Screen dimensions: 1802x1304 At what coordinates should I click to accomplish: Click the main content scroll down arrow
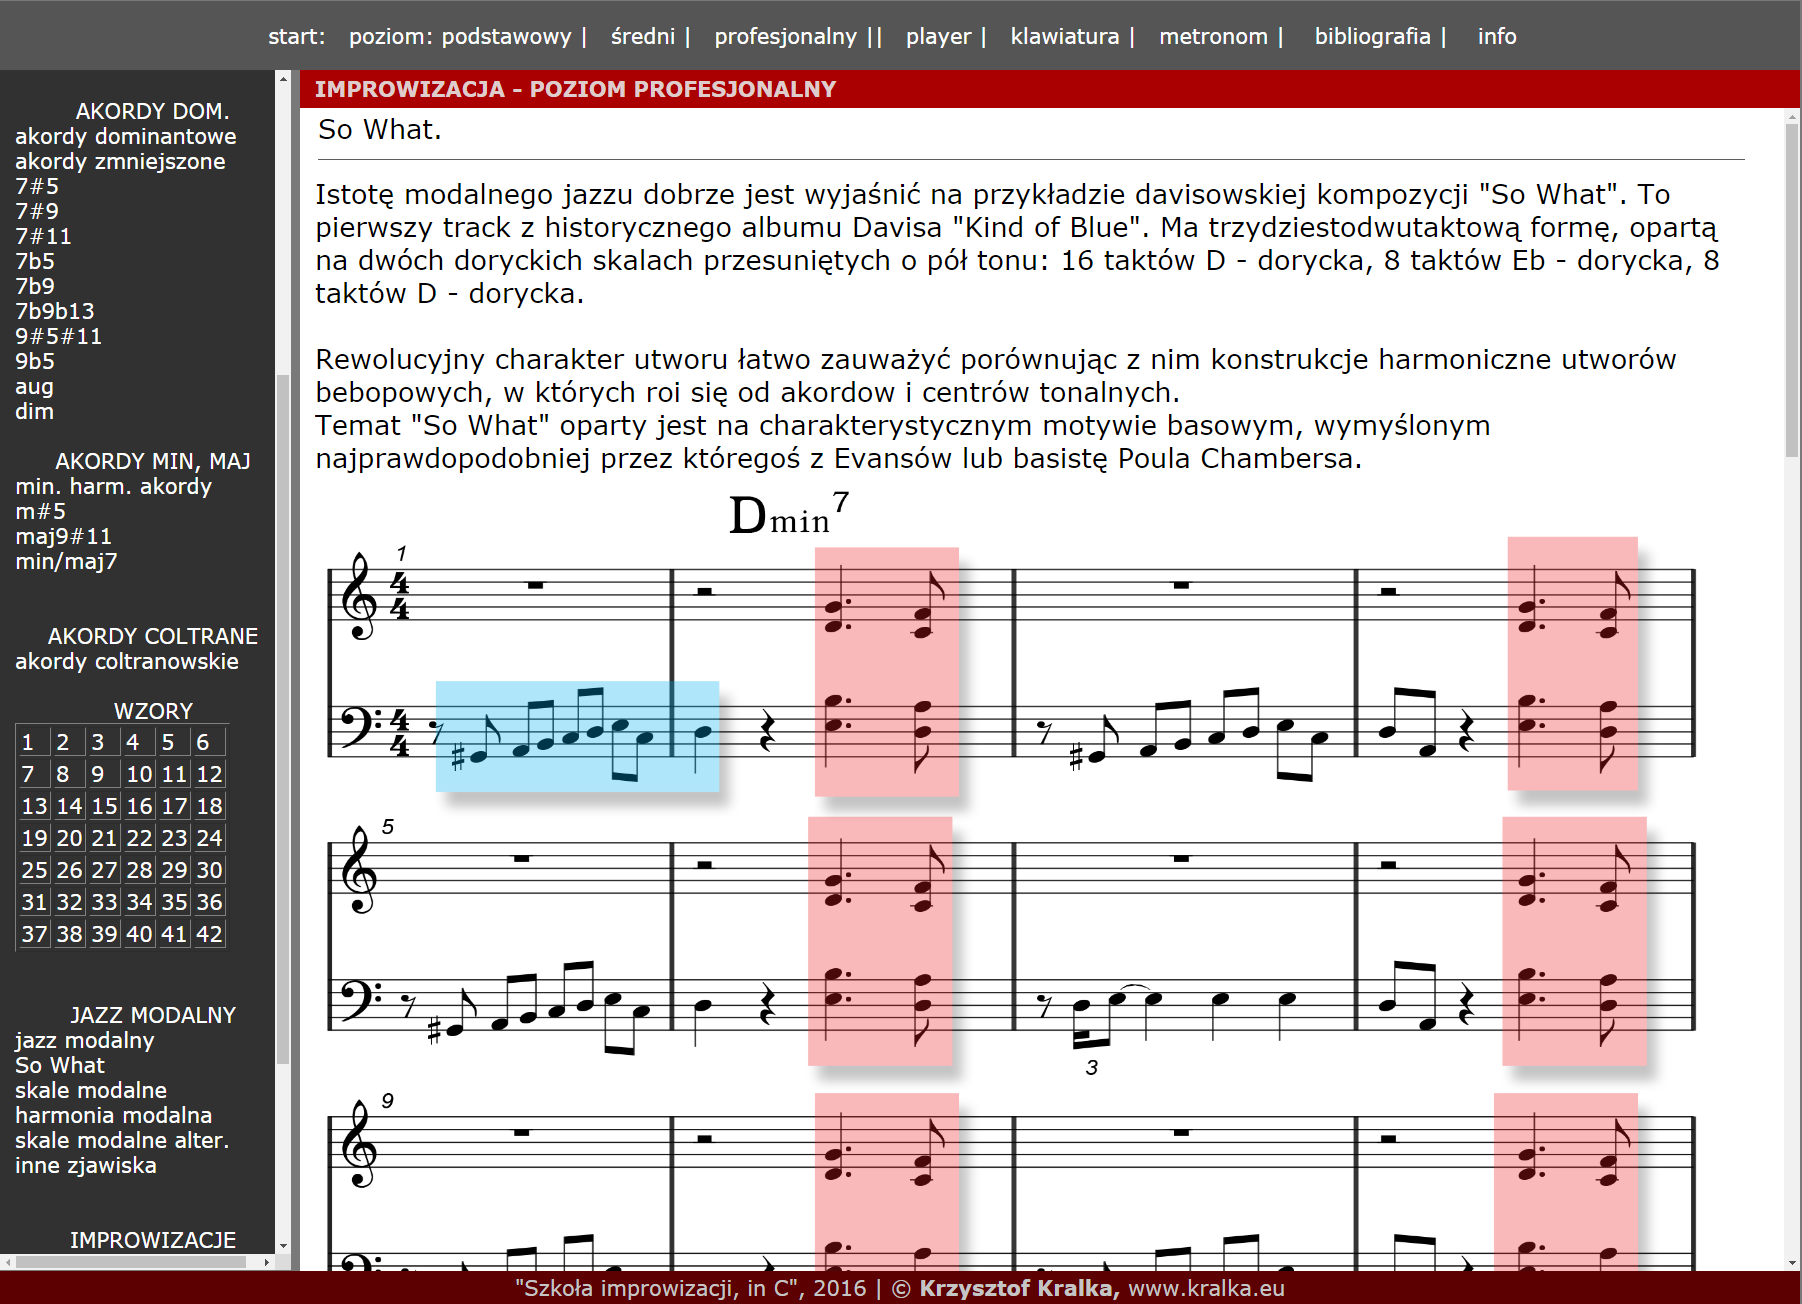coord(1792,1262)
